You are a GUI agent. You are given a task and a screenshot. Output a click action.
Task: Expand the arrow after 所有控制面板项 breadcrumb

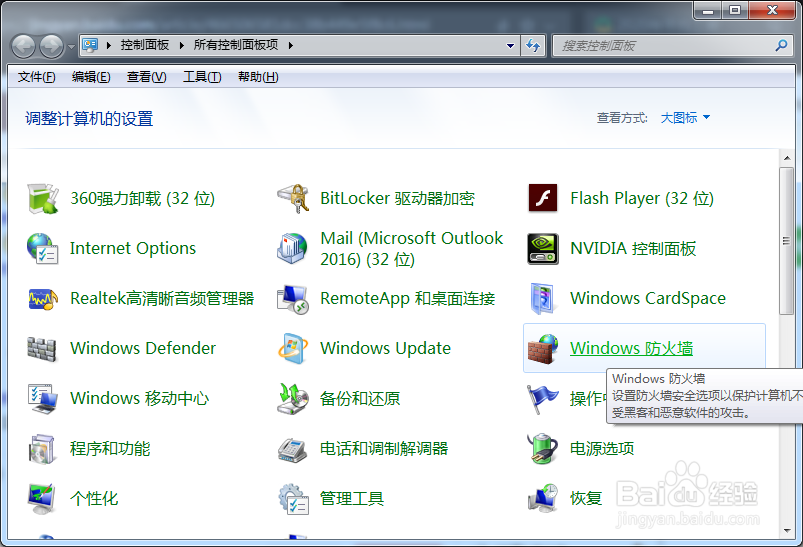(290, 46)
